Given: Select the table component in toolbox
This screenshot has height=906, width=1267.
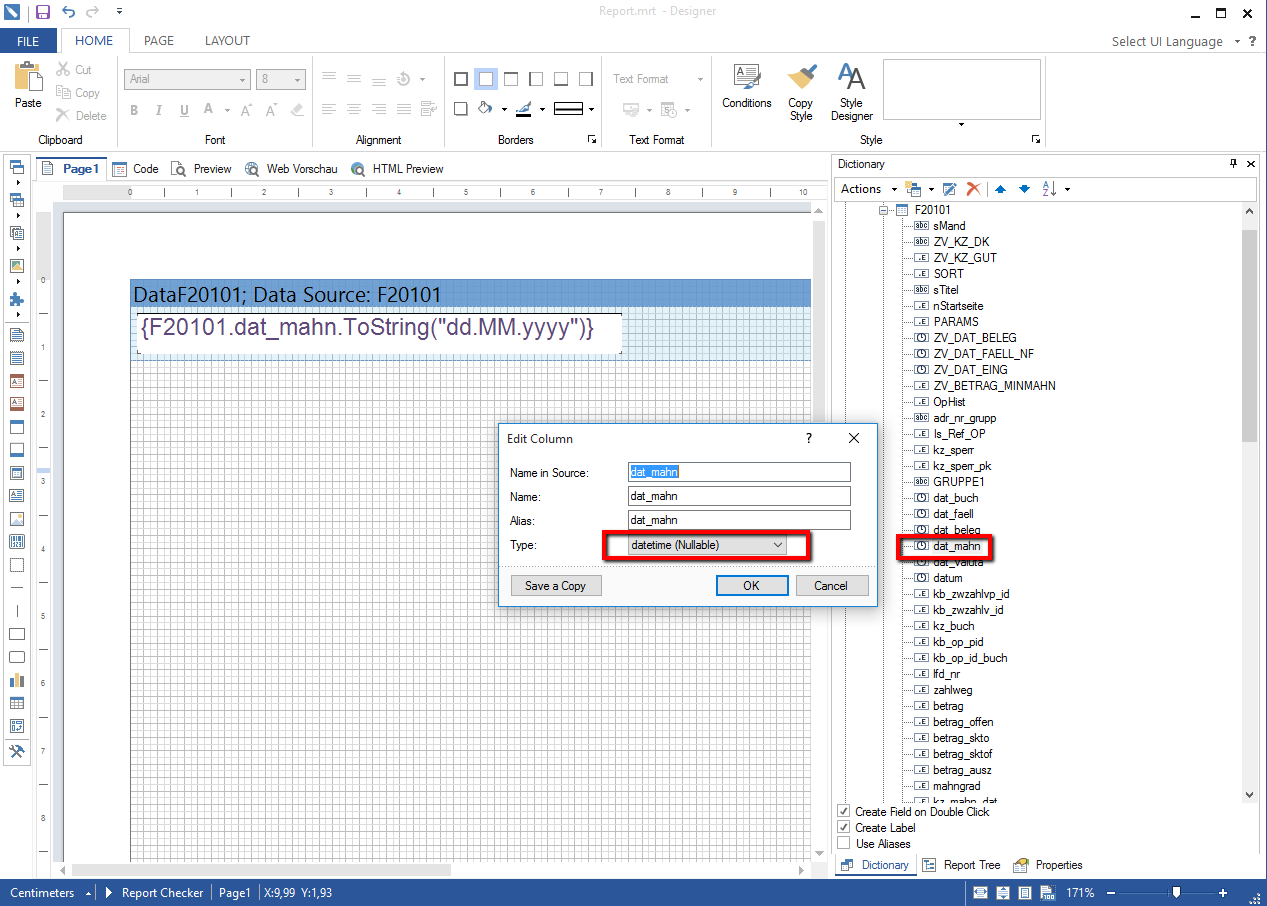Looking at the screenshot, I should (x=16, y=703).
